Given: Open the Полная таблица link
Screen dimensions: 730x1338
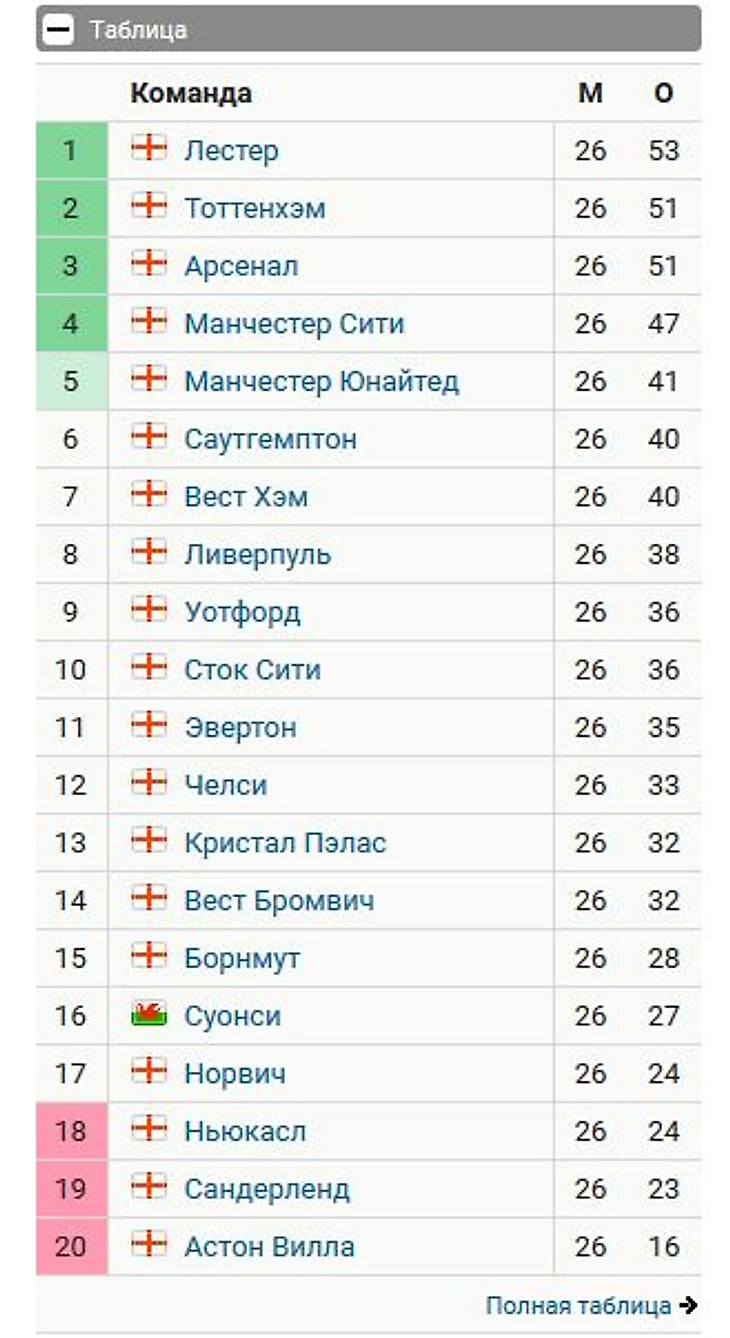Looking at the screenshot, I should [578, 1305].
